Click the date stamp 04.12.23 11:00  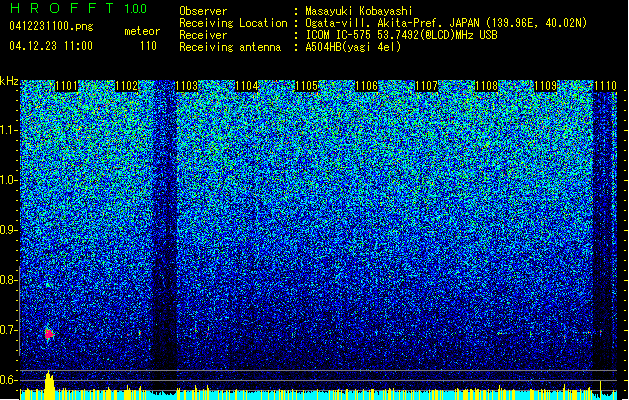coord(51,46)
